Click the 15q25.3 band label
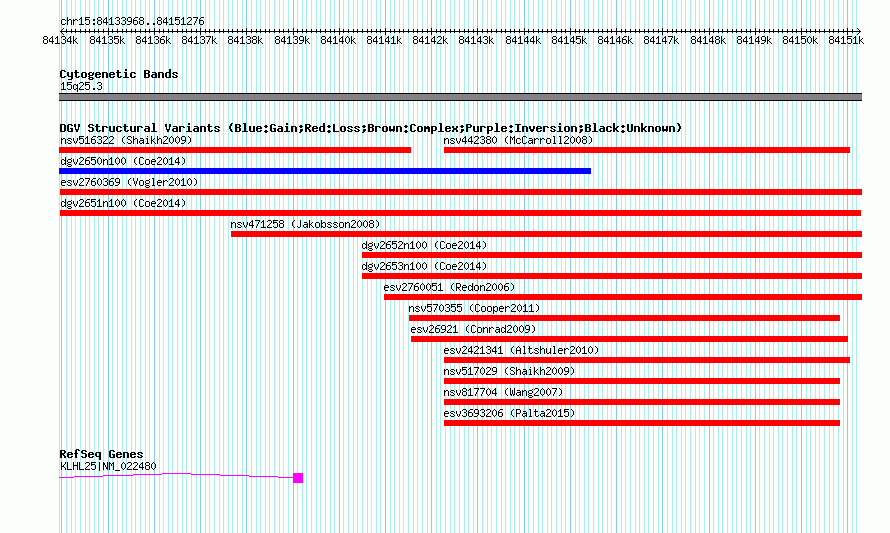This screenshot has height=533, width=890. [81, 86]
